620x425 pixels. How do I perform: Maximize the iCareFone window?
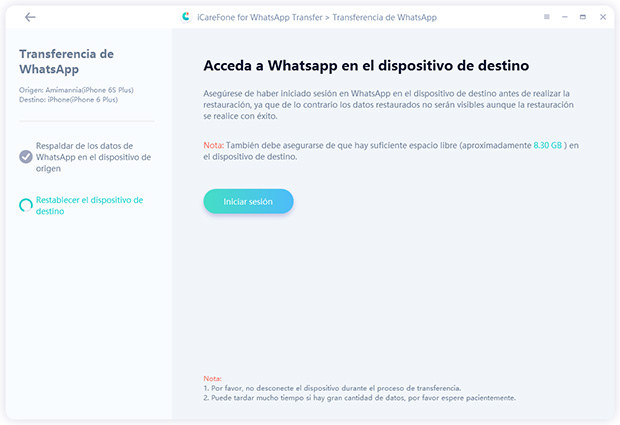[x=583, y=17]
